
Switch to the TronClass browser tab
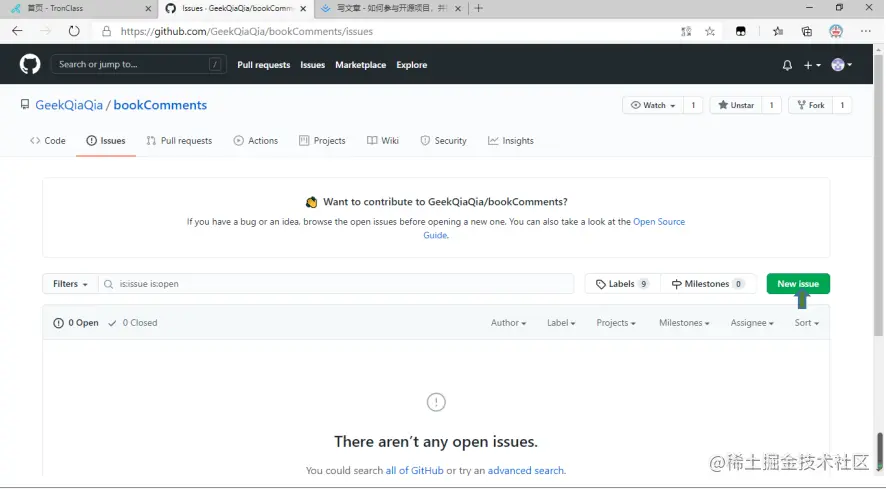(79, 8)
